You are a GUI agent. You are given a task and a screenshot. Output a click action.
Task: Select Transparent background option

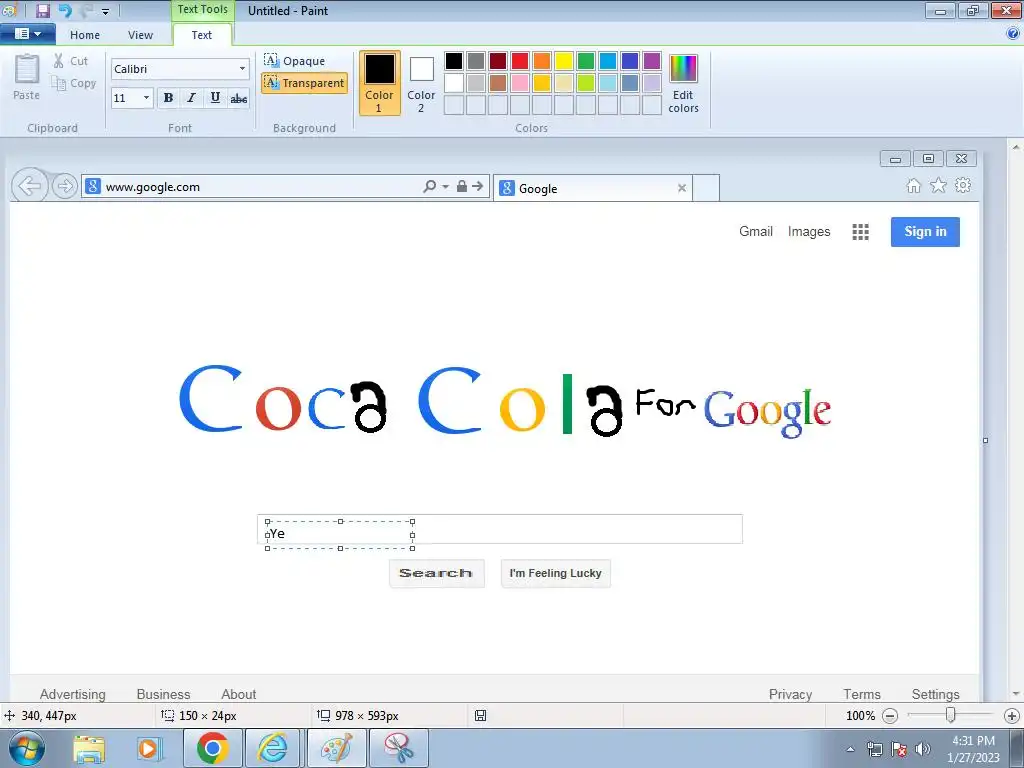[304, 83]
